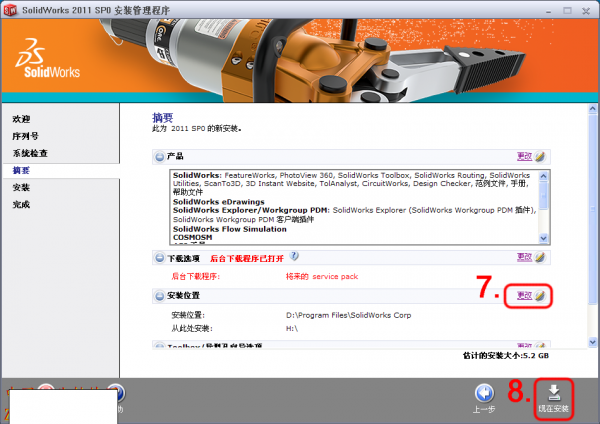This screenshot has height=424, width=600.
Task: Click the 从此处安装 source path H:\
Action: [x=292, y=329]
